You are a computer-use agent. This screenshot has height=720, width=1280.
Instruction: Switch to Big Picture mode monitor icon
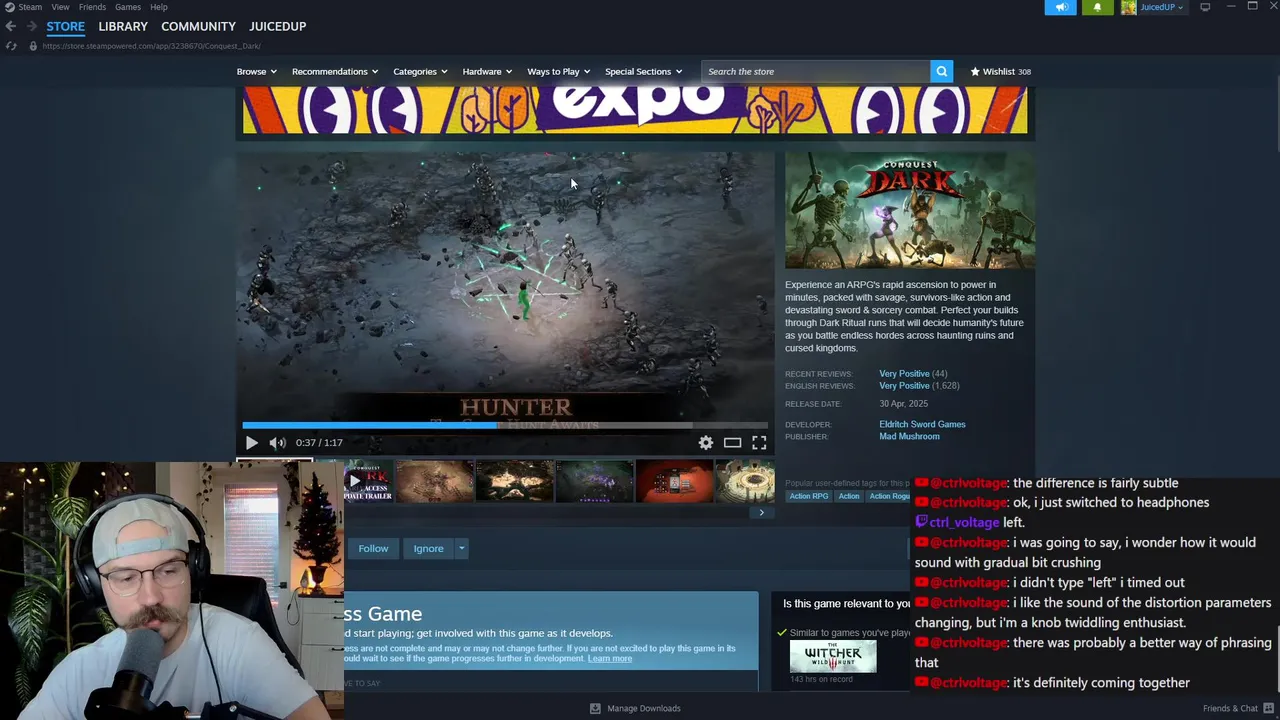1205,7
